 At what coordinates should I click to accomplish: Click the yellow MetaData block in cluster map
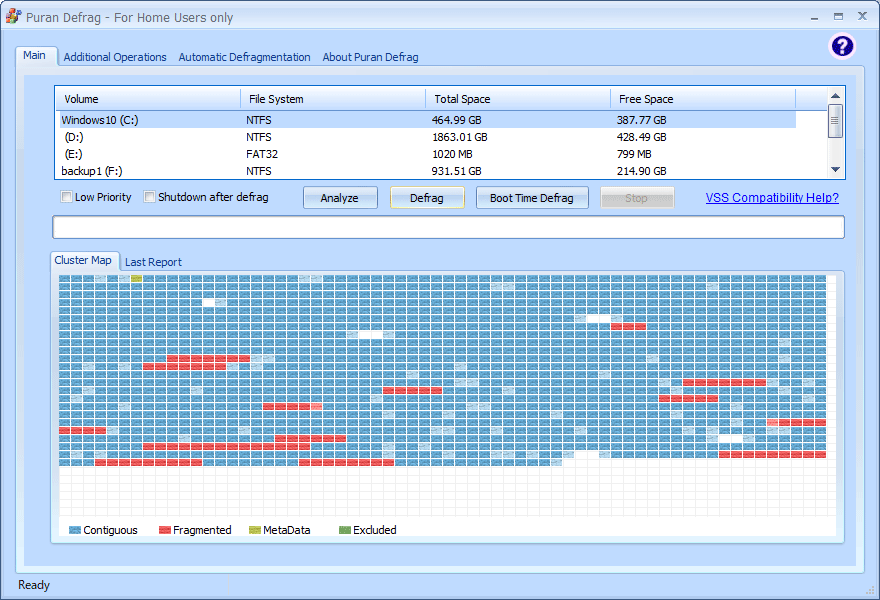click(x=136, y=278)
